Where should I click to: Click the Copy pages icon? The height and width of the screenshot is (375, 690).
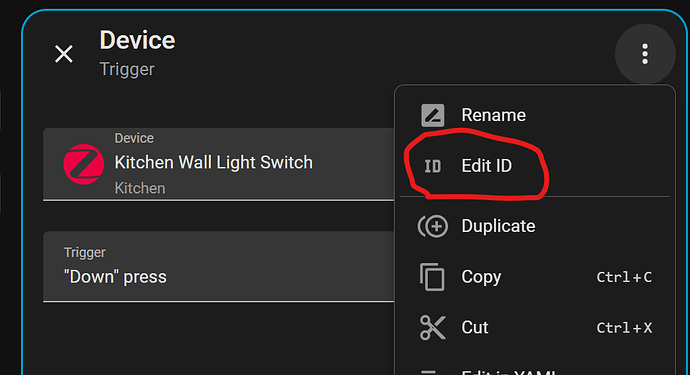coord(432,277)
